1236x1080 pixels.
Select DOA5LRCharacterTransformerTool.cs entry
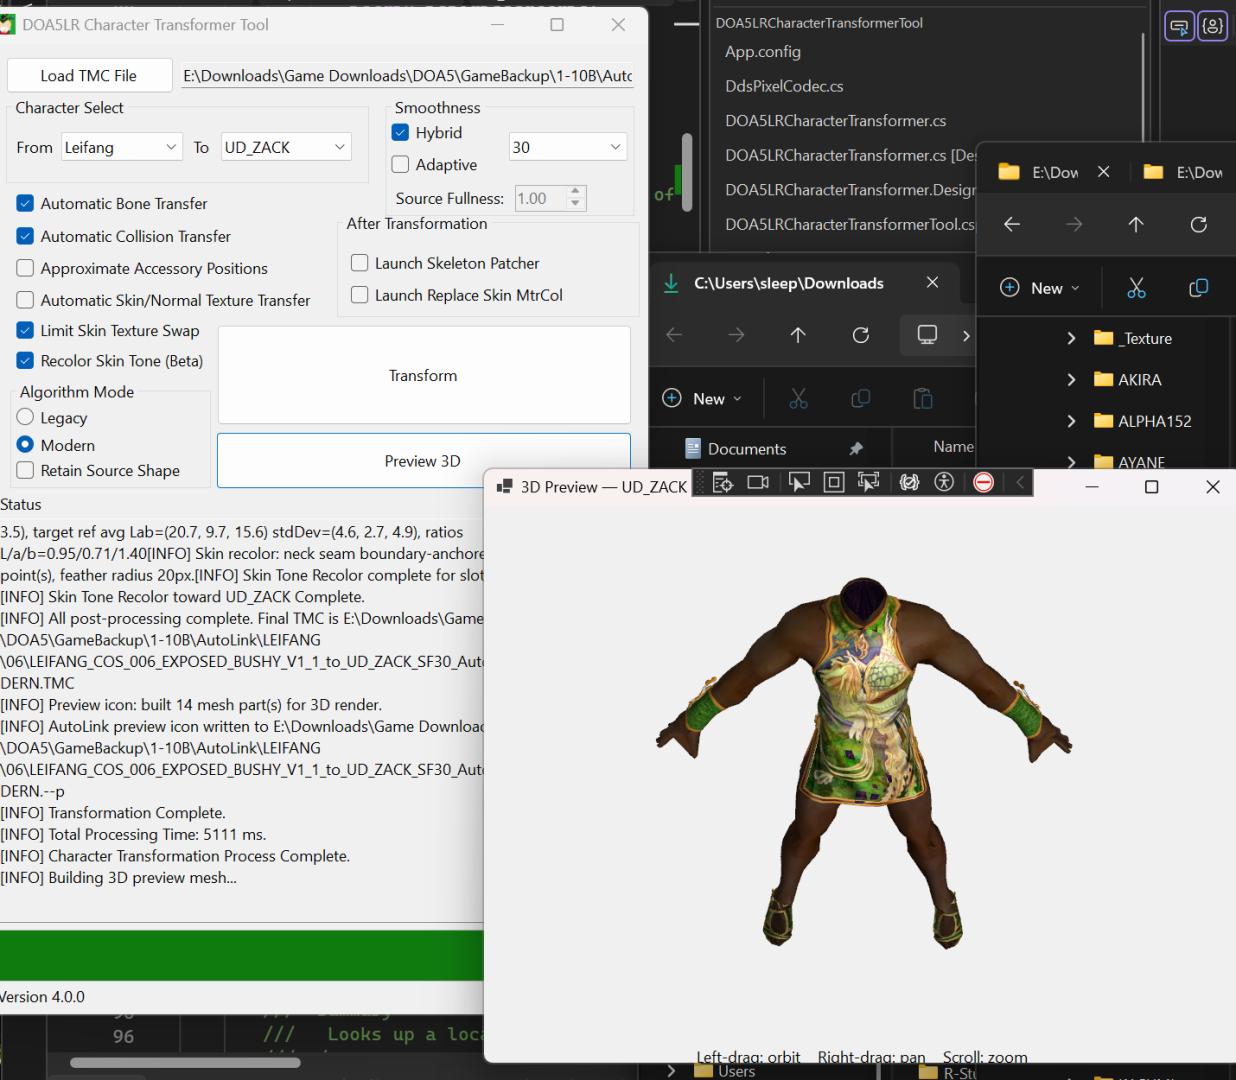850,224
